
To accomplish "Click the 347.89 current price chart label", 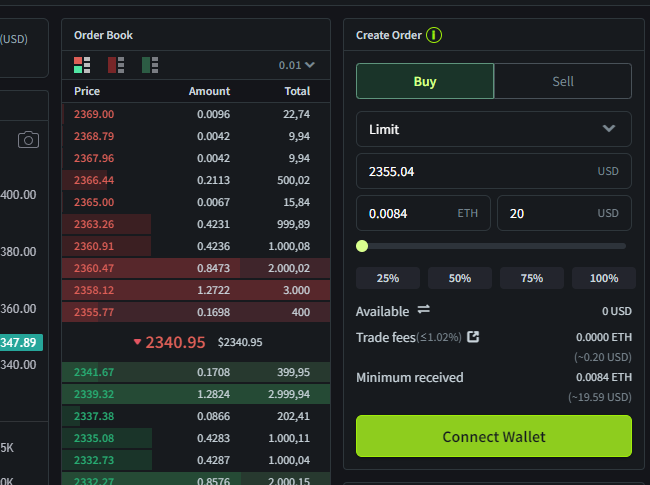I will point(21,342).
